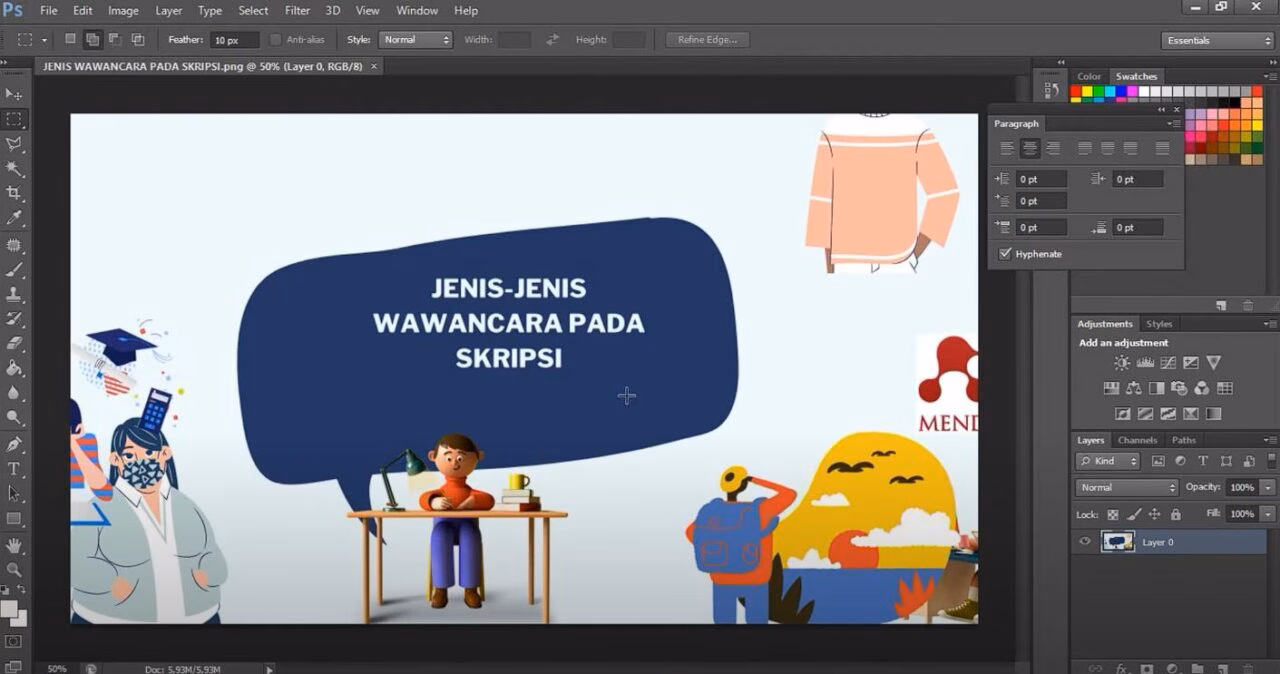
Task: Open the layer Kind filter dropdown
Action: coord(1108,461)
